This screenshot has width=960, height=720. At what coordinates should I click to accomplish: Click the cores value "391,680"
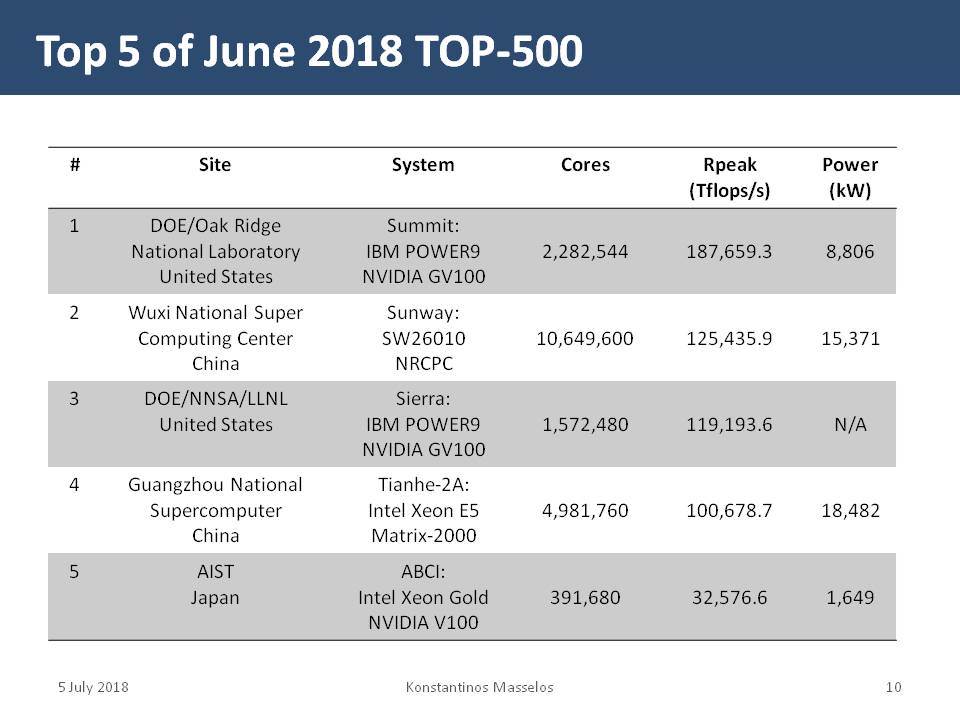point(585,598)
